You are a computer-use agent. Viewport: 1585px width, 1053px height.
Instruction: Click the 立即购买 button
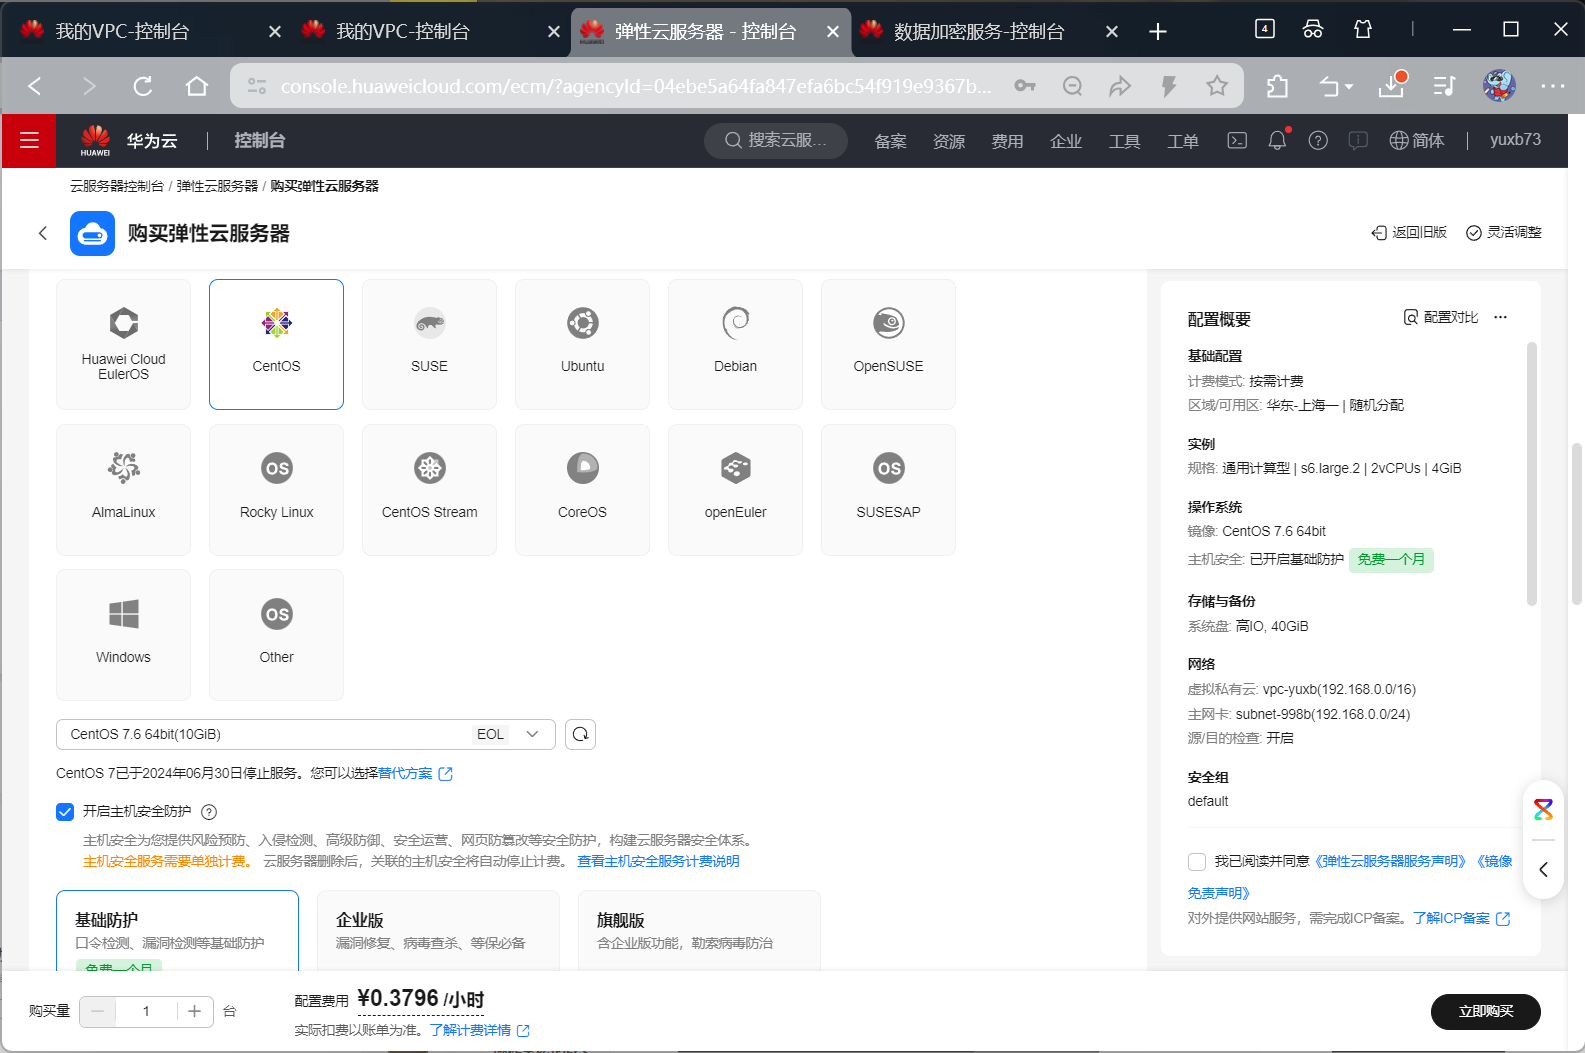(1485, 1011)
